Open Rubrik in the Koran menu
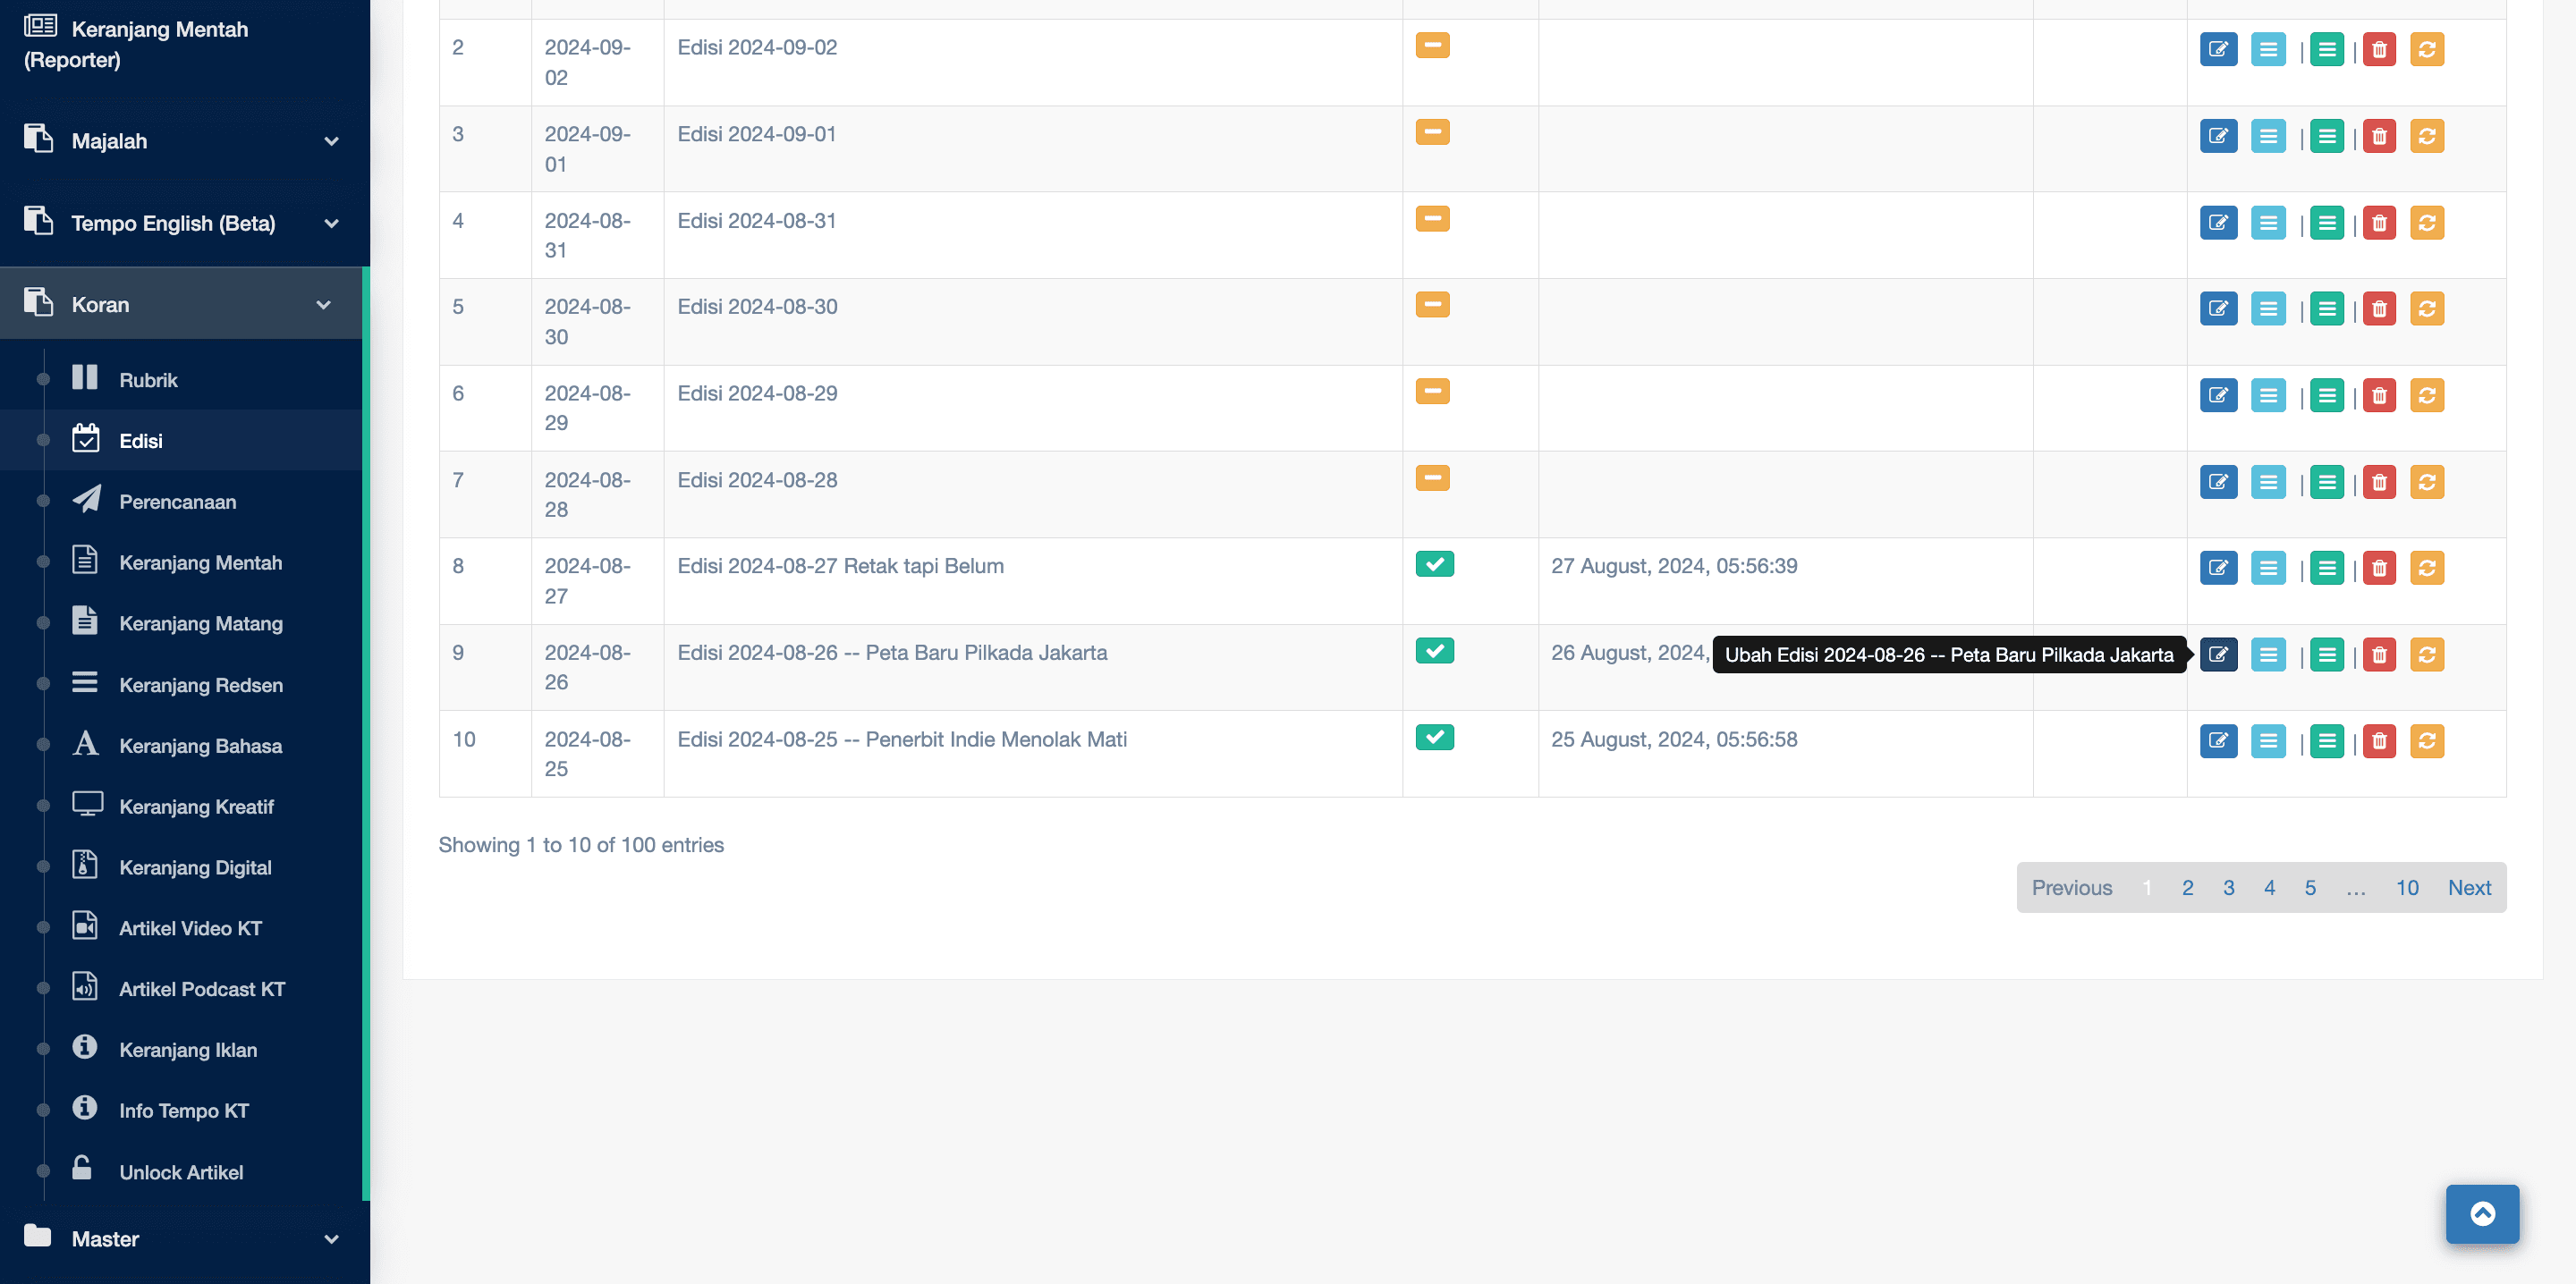This screenshot has height=1284, width=2576. click(x=181, y=380)
